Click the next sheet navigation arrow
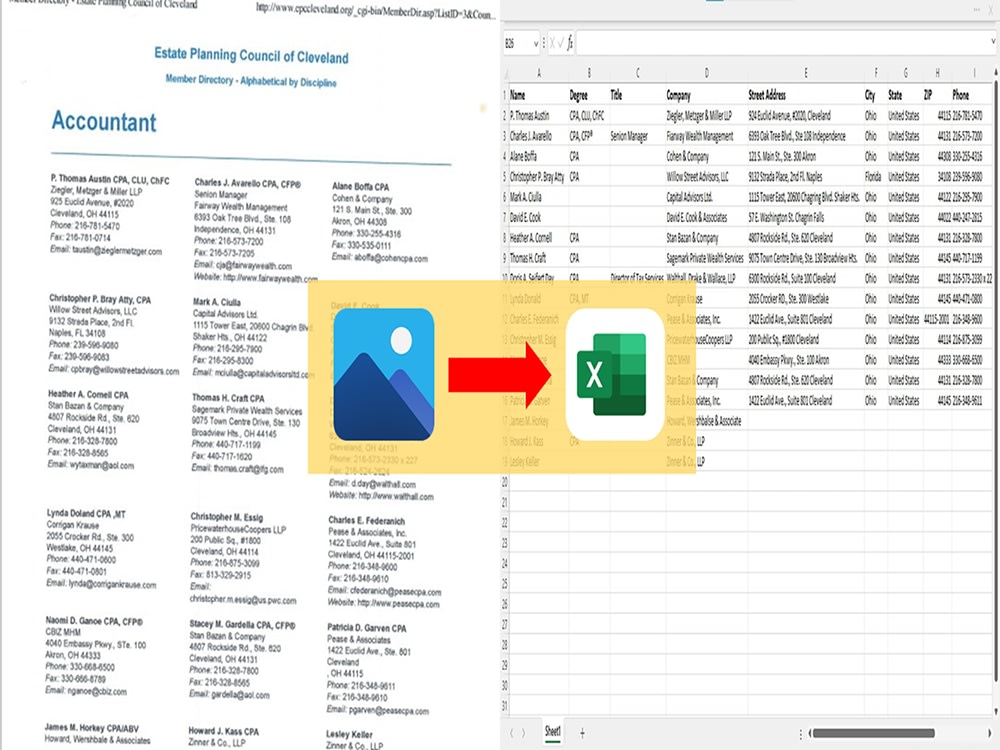Screen dimensions: 1000x750 524,733
